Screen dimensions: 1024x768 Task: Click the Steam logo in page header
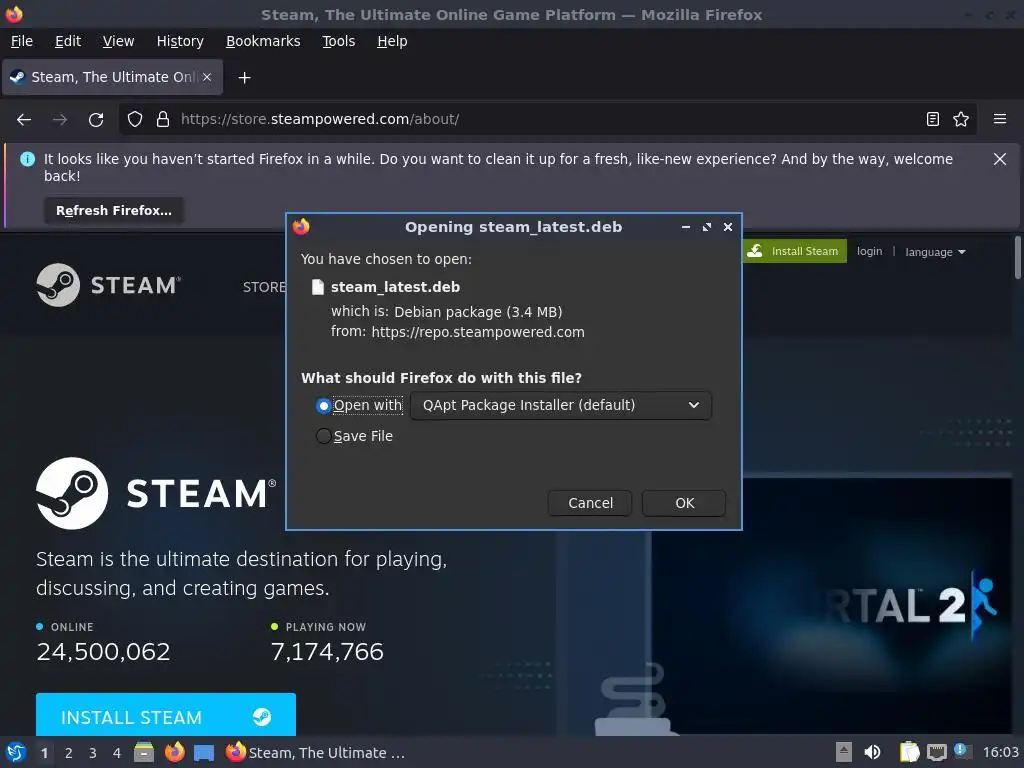pyautogui.click(x=108, y=285)
